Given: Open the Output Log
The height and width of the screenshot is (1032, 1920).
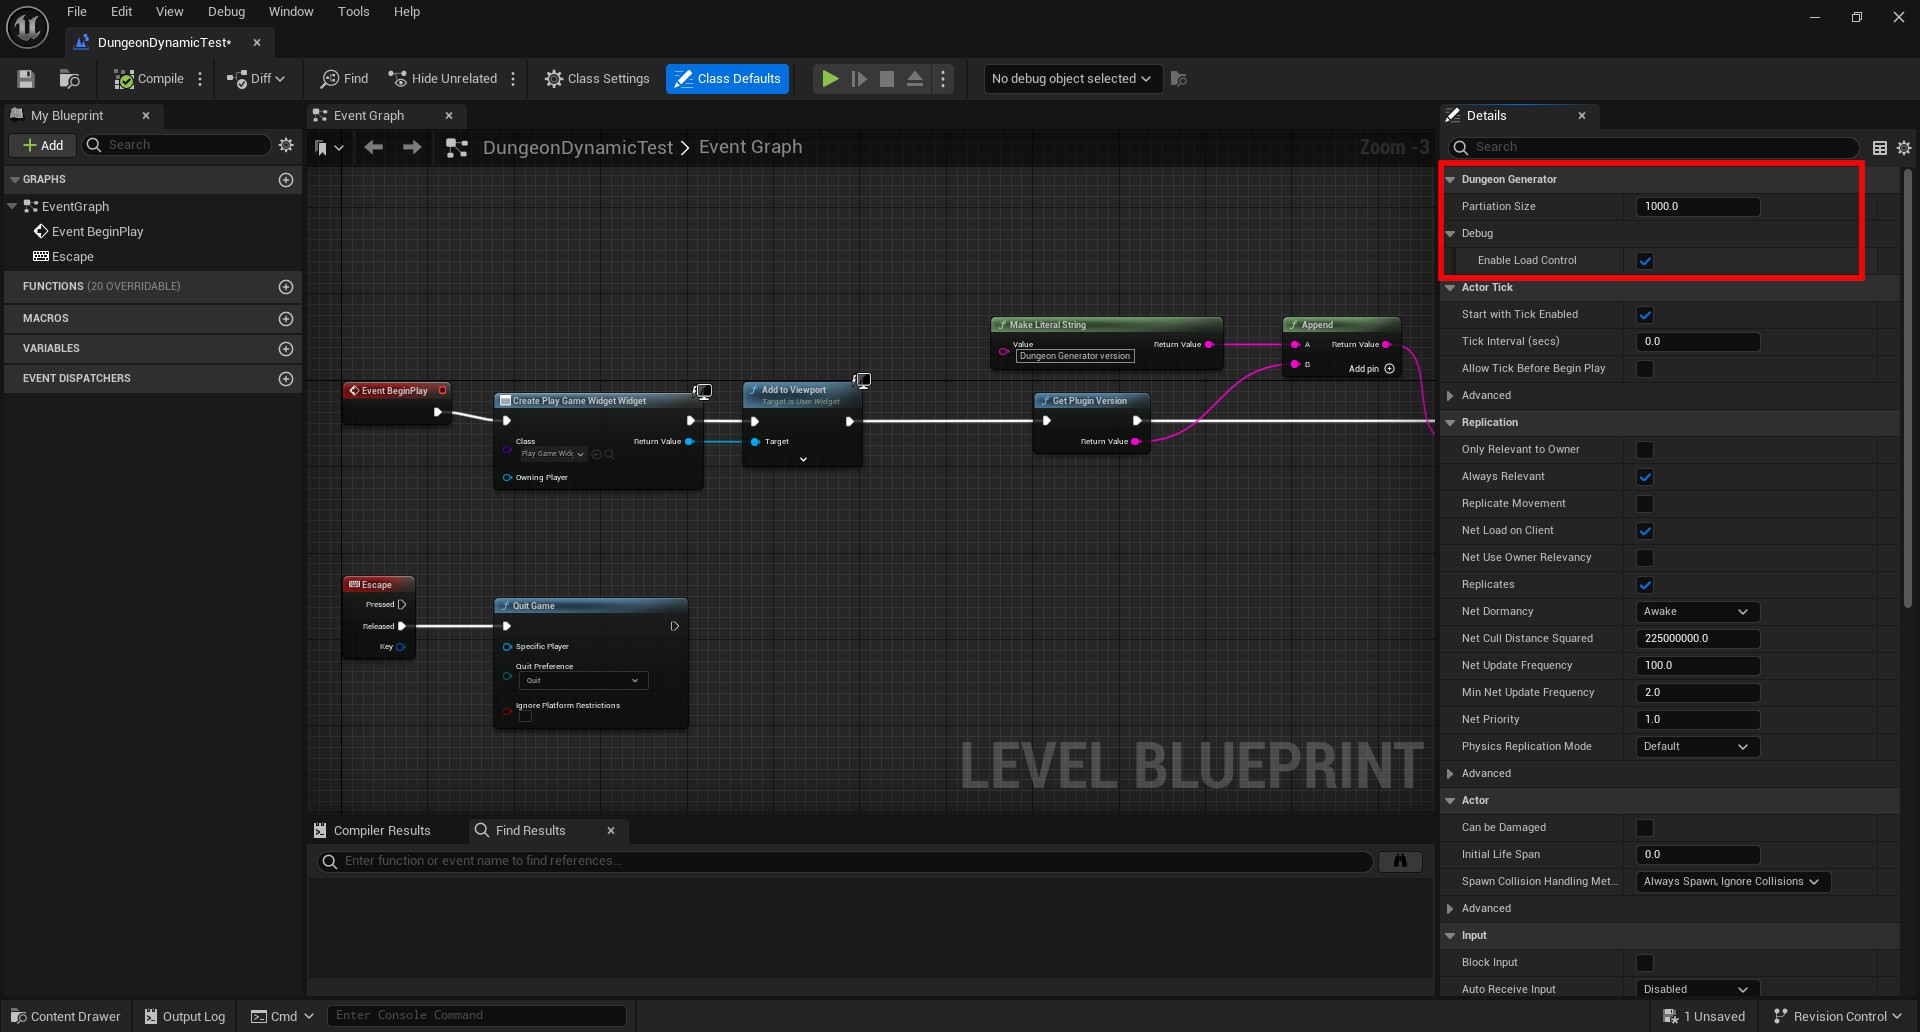Looking at the screenshot, I should coord(185,1016).
